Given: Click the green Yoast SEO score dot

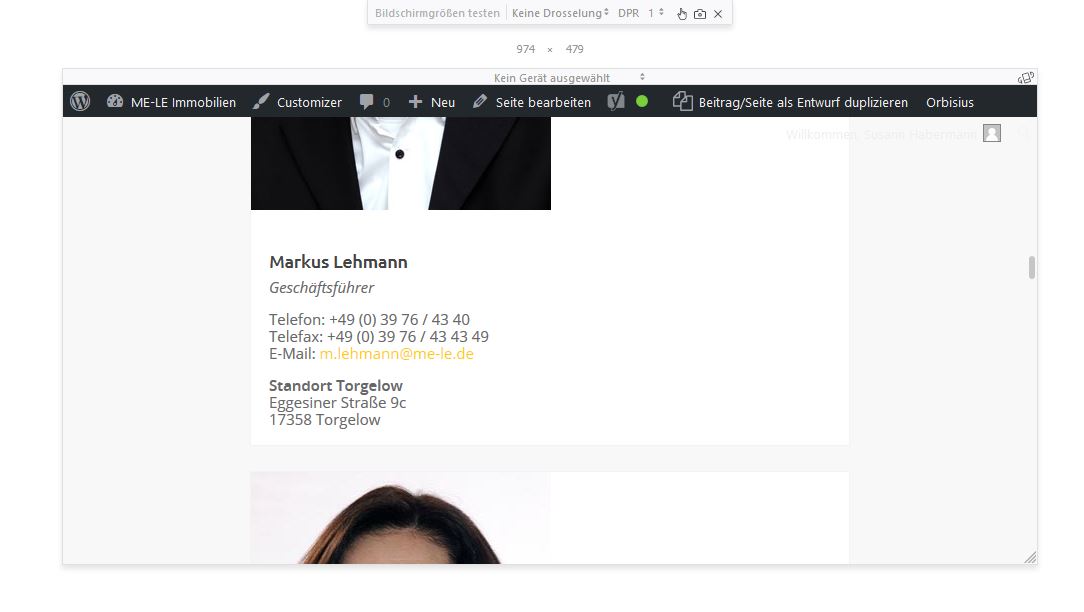Looking at the screenshot, I should (642, 102).
